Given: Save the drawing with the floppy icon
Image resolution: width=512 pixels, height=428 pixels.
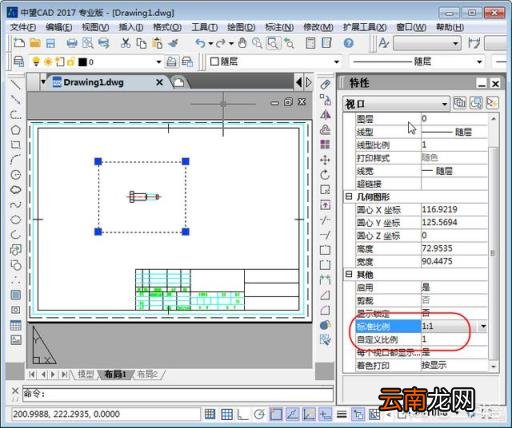Looking at the screenshot, I should coord(50,43).
